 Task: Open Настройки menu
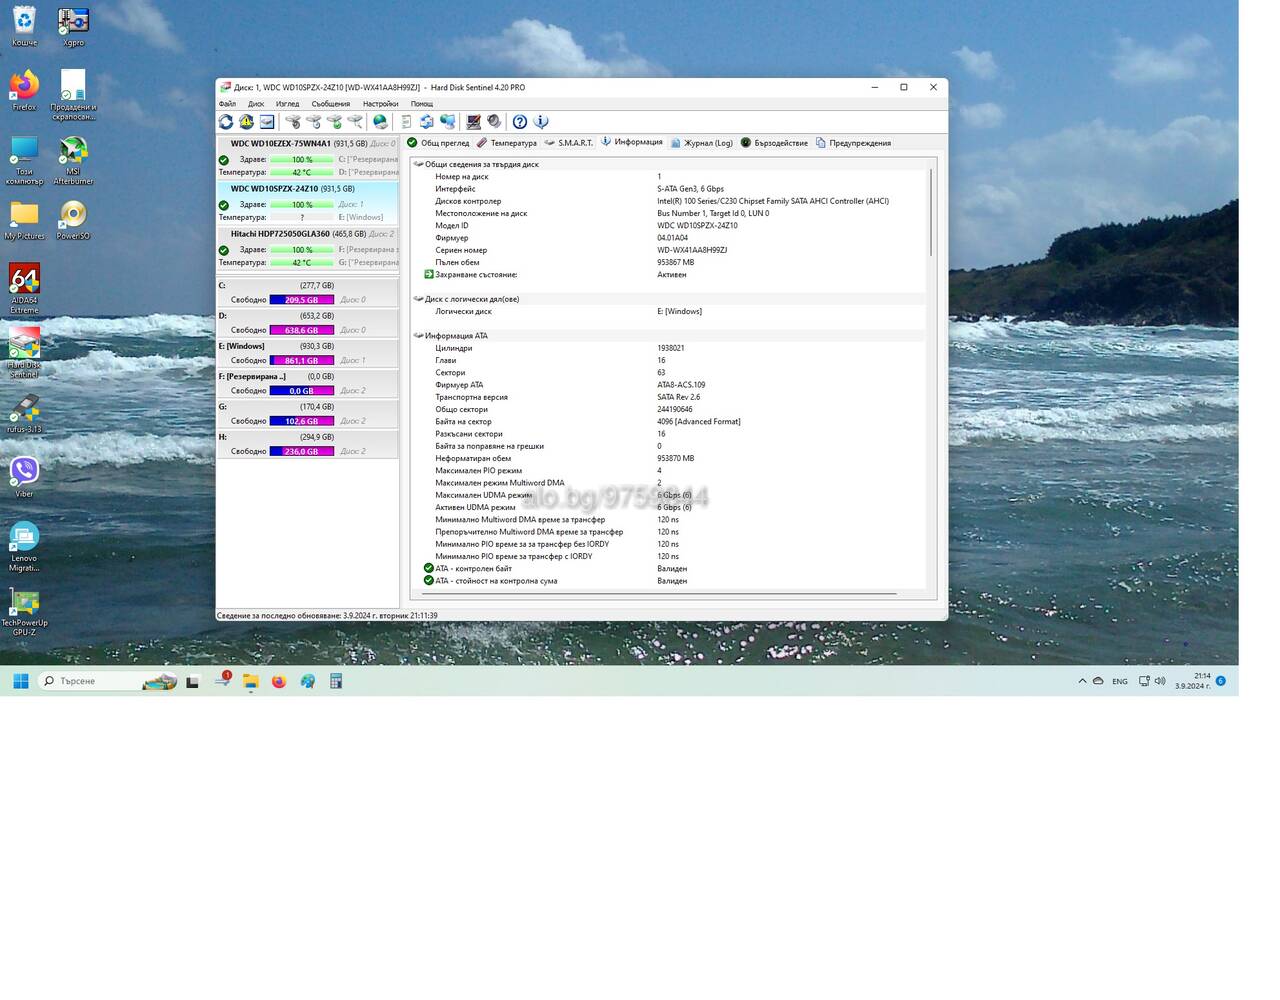380,104
